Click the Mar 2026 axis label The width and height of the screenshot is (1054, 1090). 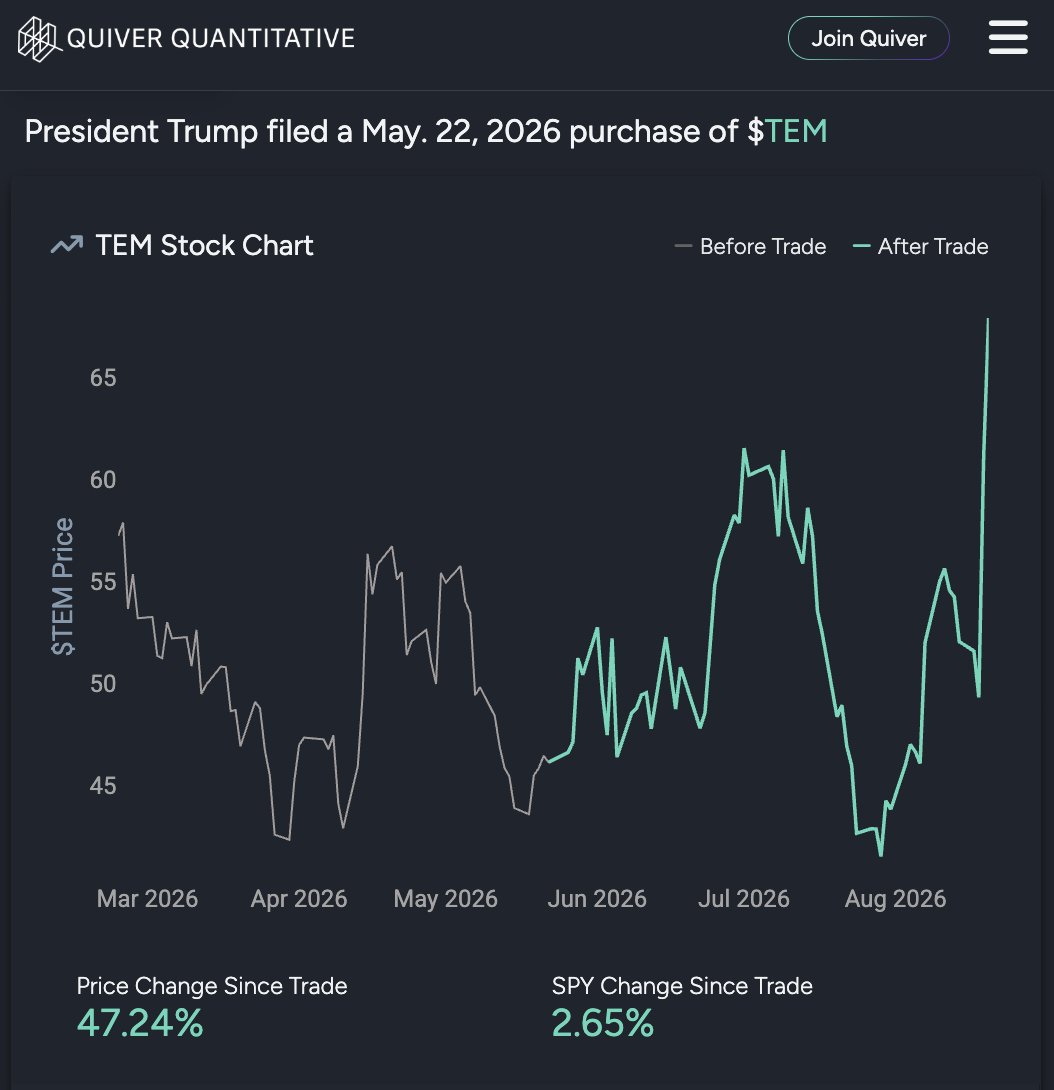147,899
